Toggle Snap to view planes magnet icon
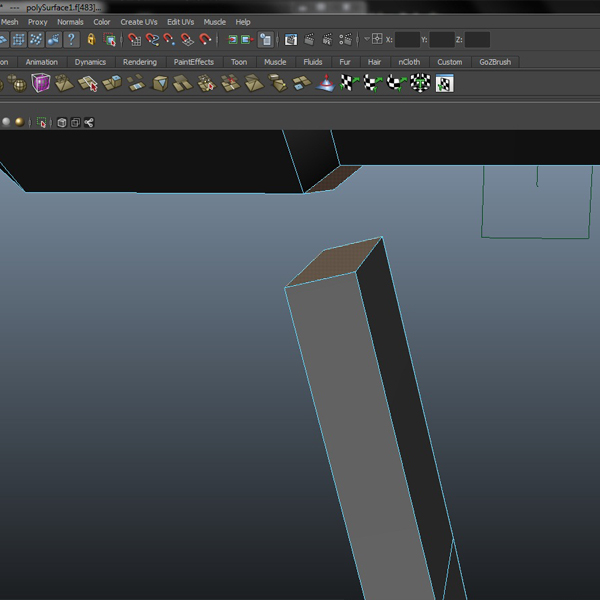Image resolution: width=600 pixels, height=600 pixels. pos(187,39)
